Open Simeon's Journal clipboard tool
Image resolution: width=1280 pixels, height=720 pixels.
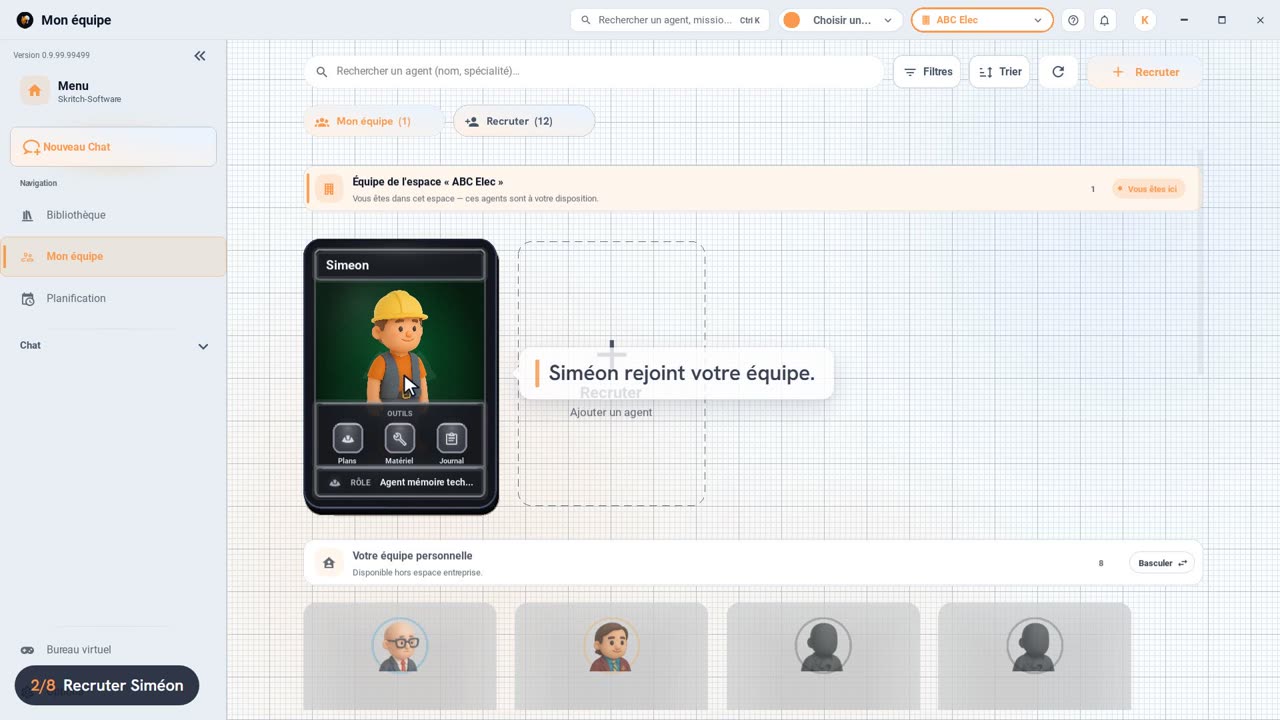pyautogui.click(x=451, y=438)
